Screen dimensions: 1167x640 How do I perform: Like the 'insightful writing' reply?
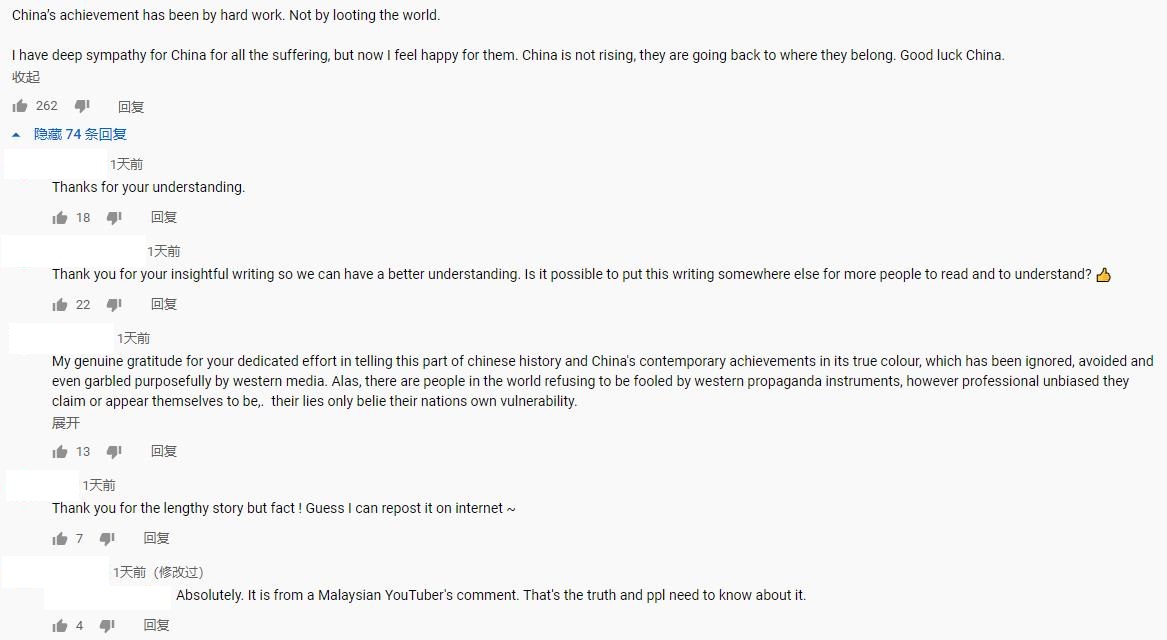click(60, 304)
